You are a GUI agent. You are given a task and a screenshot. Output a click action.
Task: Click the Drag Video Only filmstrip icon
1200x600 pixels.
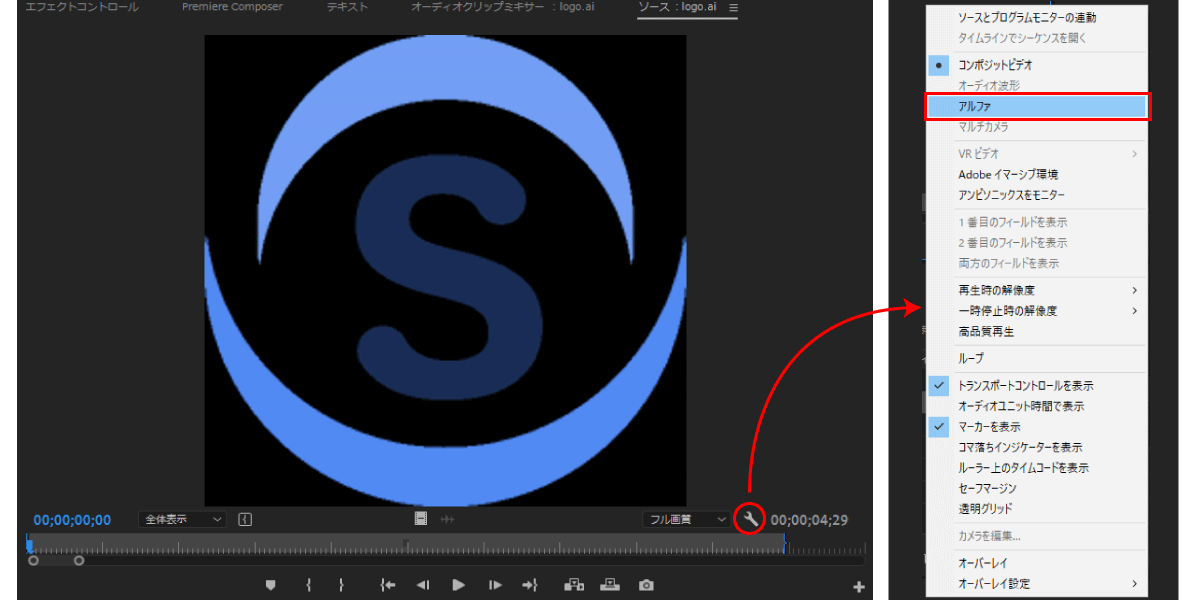pyautogui.click(x=422, y=519)
